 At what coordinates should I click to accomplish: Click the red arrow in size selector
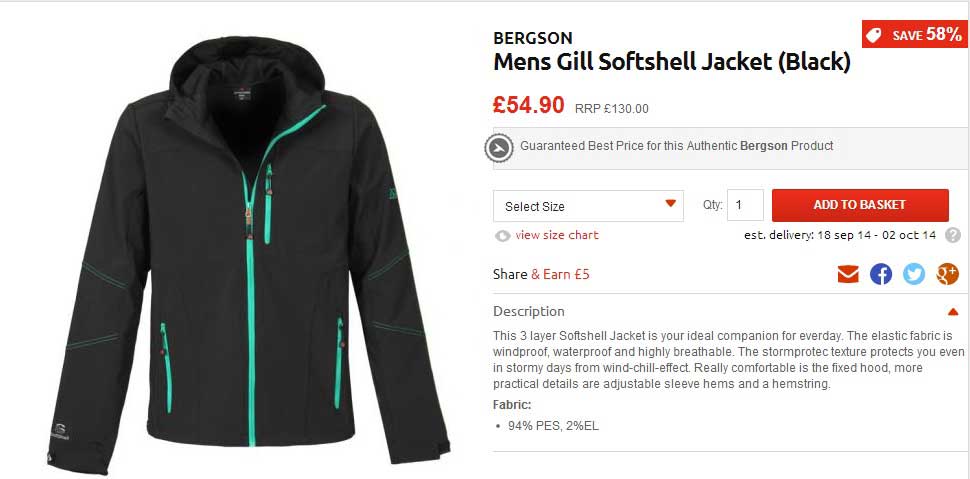[671, 204]
